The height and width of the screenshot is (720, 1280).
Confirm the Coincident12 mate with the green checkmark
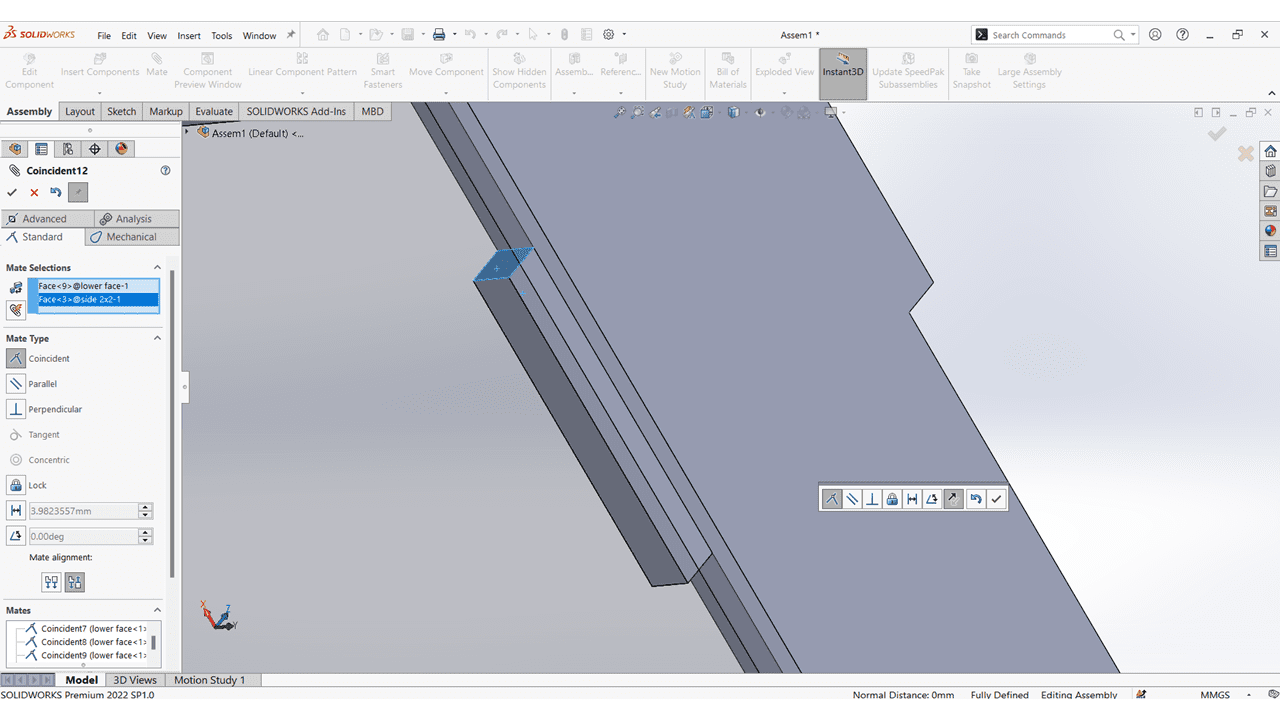tap(12, 192)
